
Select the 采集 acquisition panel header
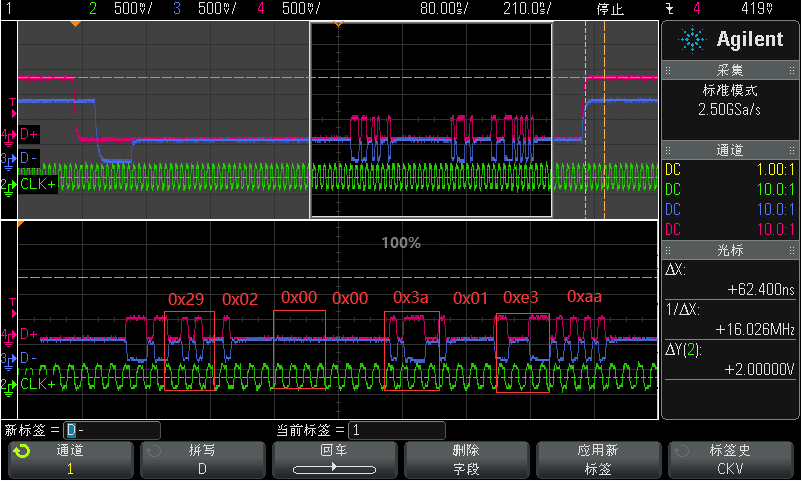point(730,71)
